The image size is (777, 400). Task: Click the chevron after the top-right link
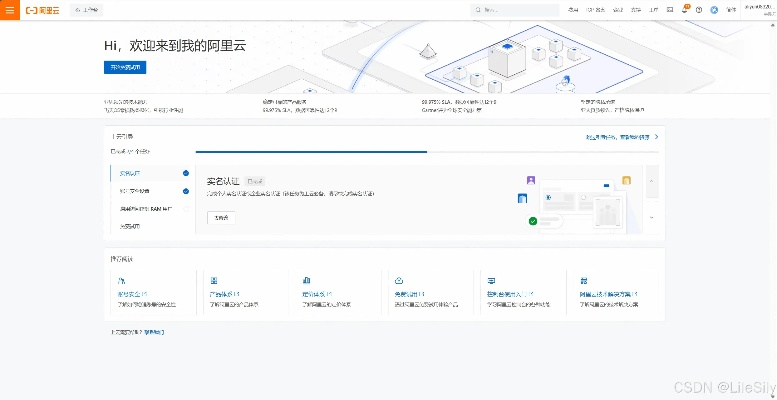point(656,136)
